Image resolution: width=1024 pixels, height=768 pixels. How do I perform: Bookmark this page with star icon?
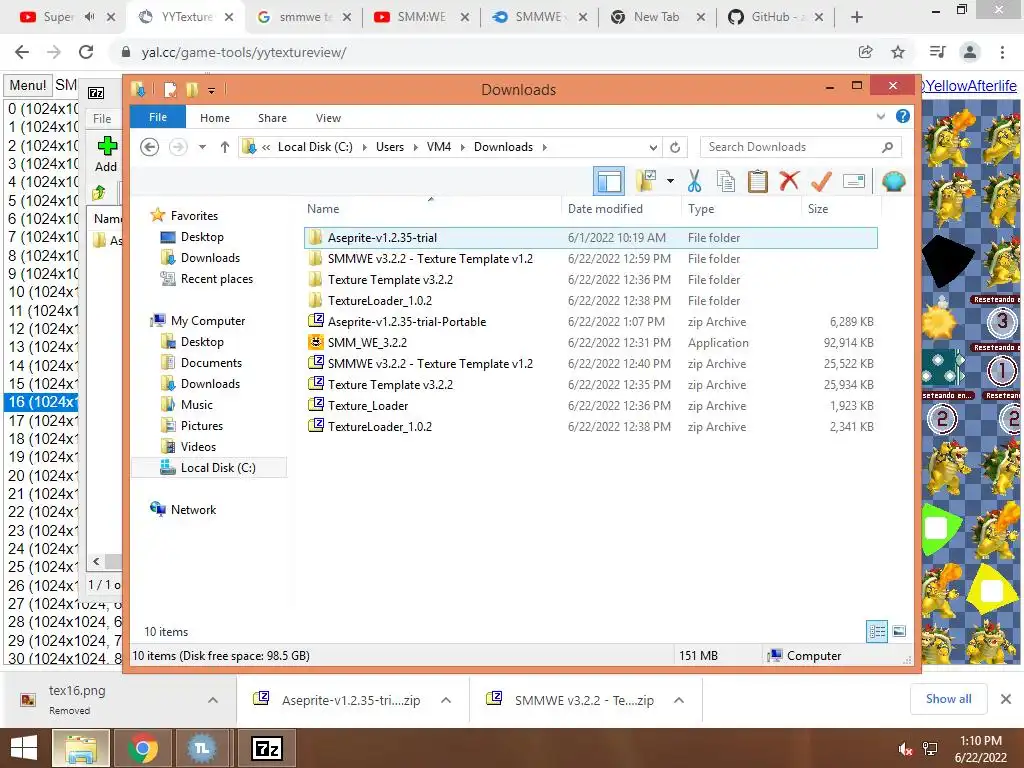pyautogui.click(x=898, y=52)
